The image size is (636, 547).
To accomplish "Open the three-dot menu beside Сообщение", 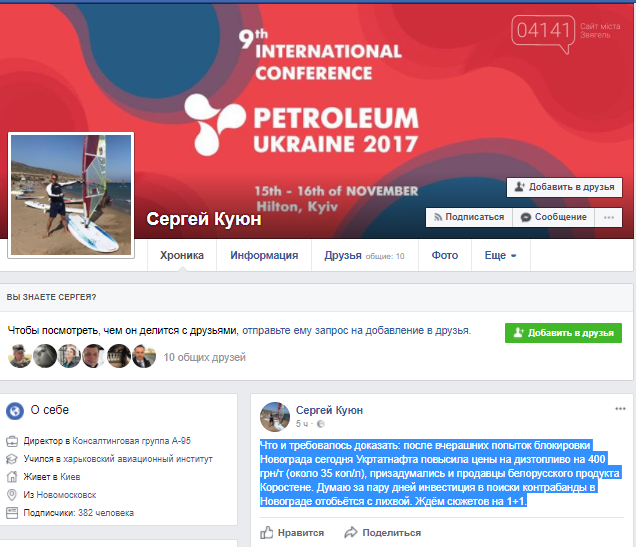I will pos(608,217).
